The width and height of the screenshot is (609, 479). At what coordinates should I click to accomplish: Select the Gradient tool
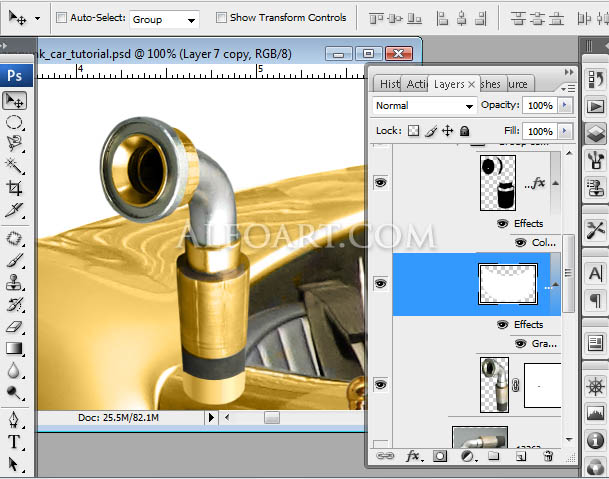[15, 348]
